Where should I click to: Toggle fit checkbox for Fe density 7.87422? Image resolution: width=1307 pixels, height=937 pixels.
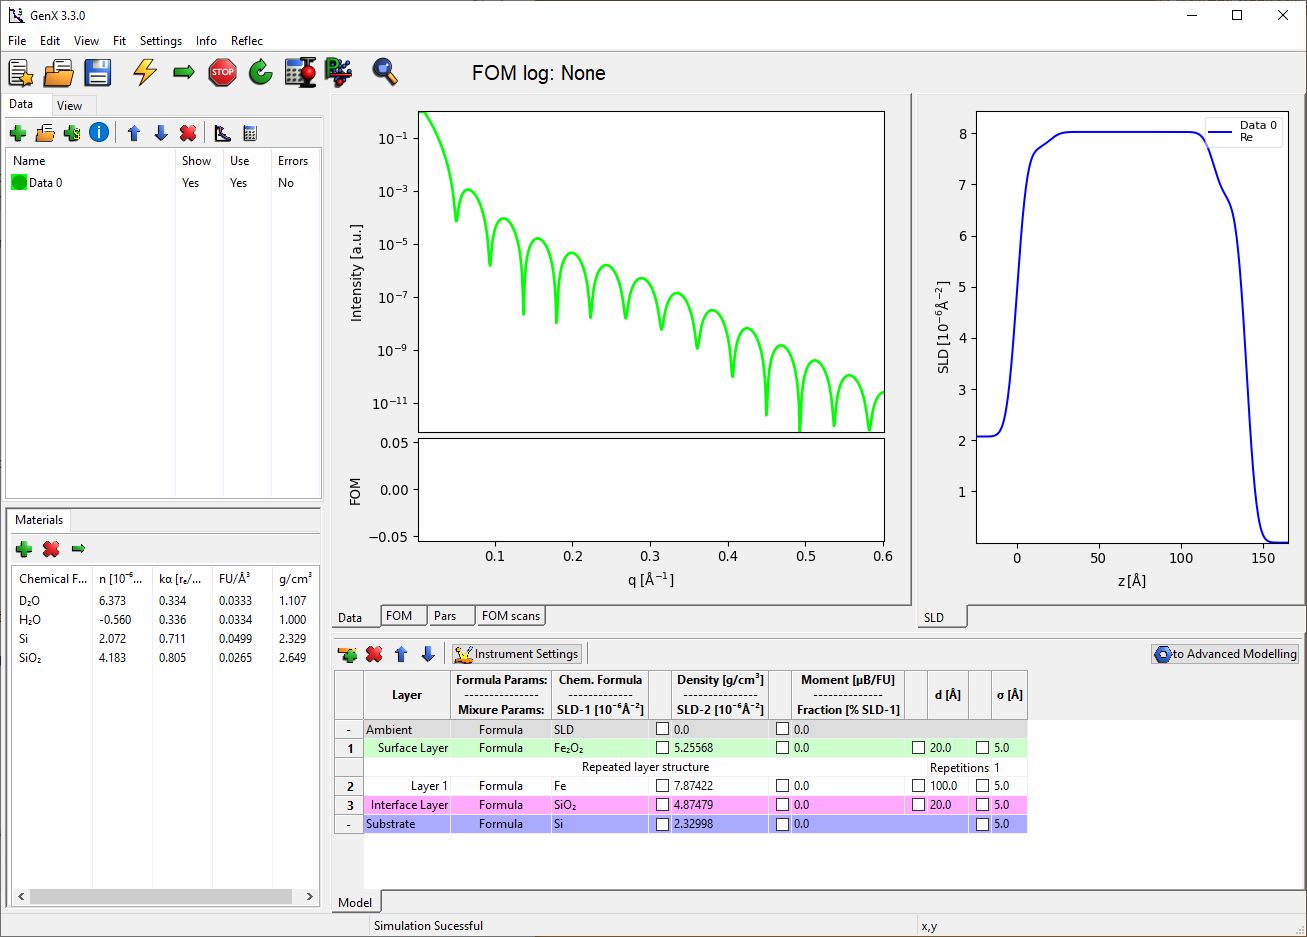point(662,786)
